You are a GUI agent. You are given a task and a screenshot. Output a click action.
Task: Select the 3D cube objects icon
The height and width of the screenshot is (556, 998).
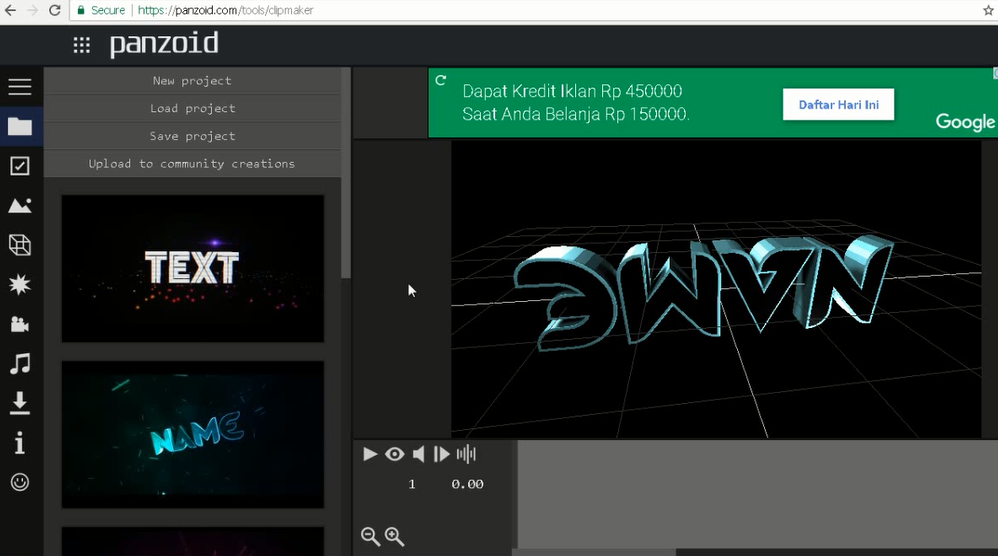coord(20,245)
